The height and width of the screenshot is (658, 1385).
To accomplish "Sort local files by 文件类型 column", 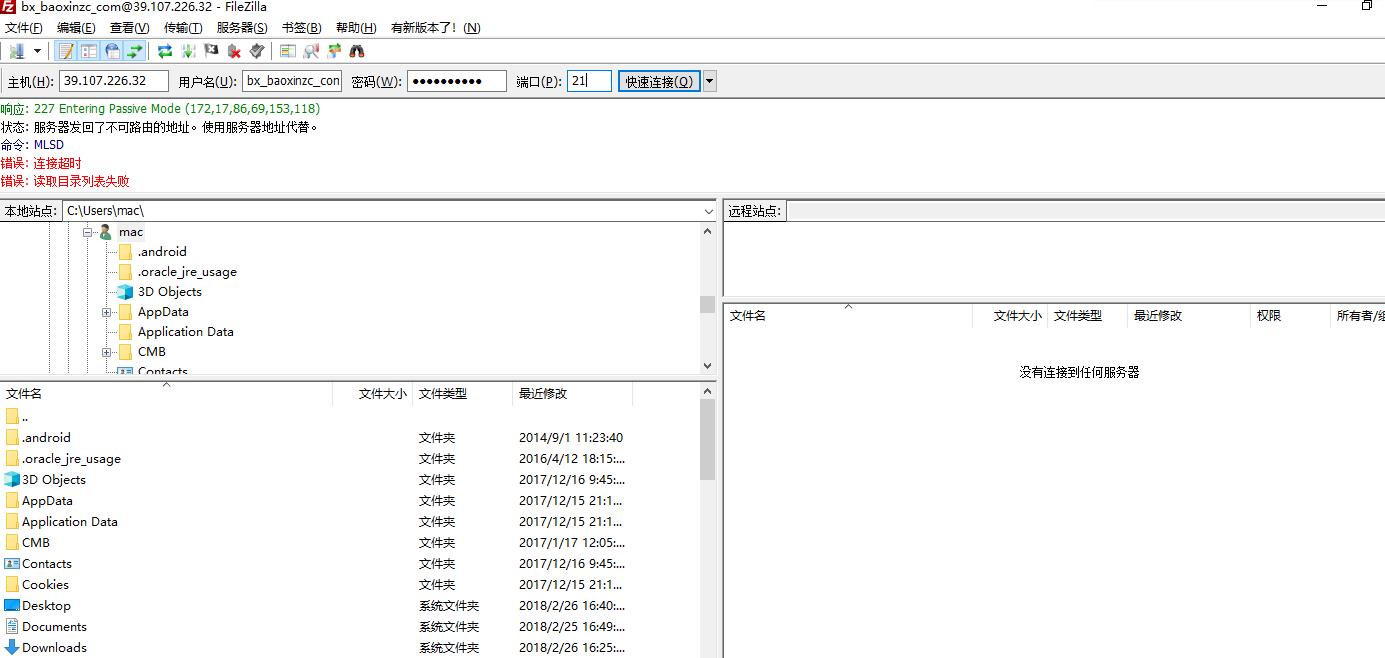I will [463, 394].
